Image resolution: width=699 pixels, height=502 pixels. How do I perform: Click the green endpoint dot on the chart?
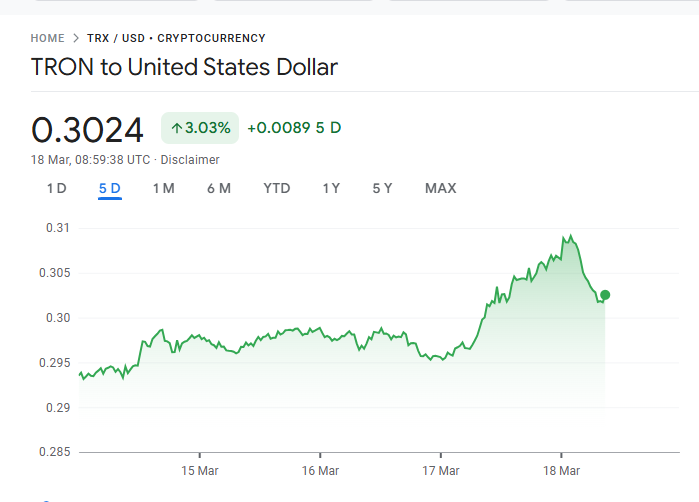605,295
